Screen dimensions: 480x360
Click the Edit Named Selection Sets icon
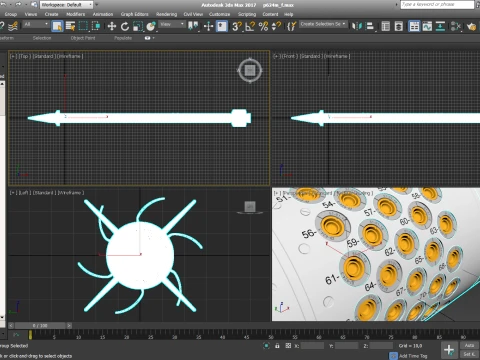pyautogui.click(x=291, y=26)
